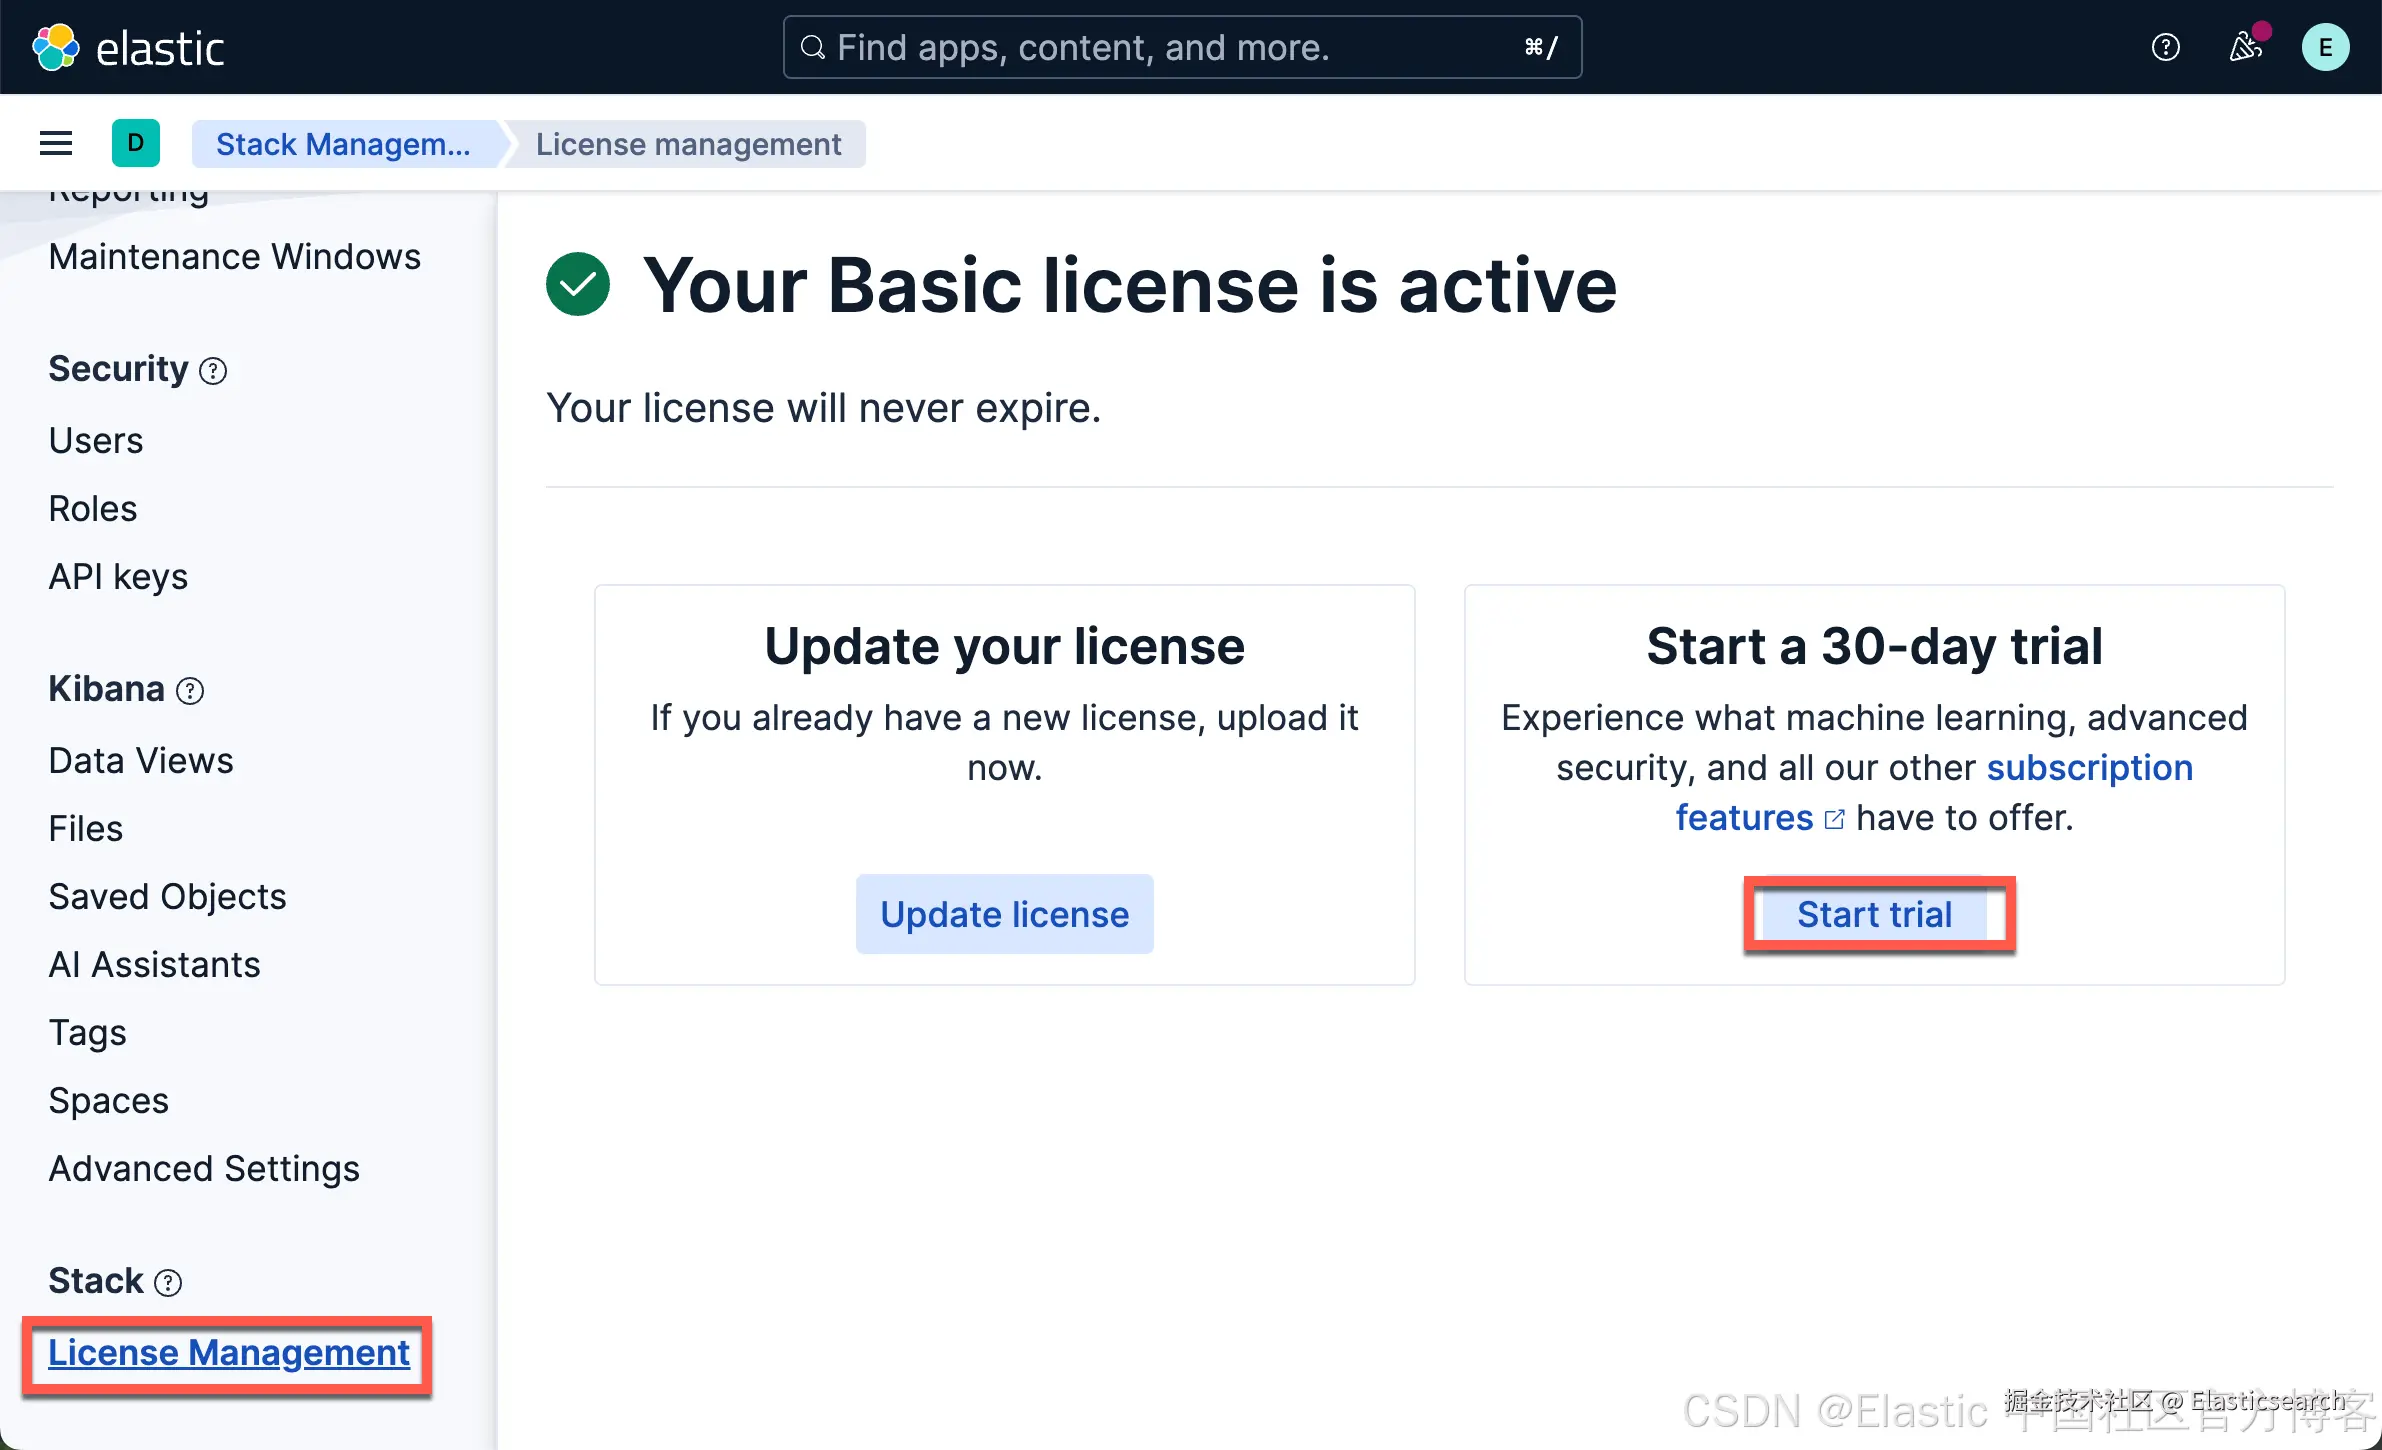Open the hamburger navigation menu

[x=56, y=144]
